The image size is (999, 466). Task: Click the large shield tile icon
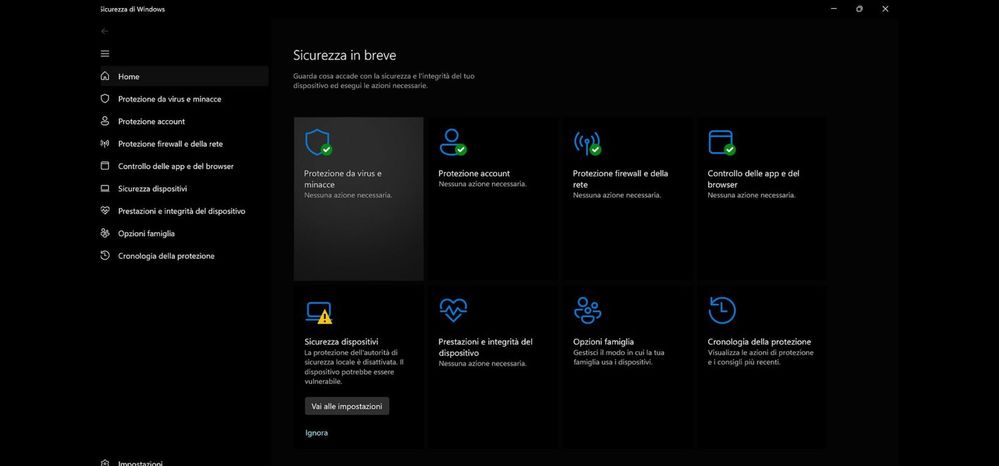[x=318, y=143]
